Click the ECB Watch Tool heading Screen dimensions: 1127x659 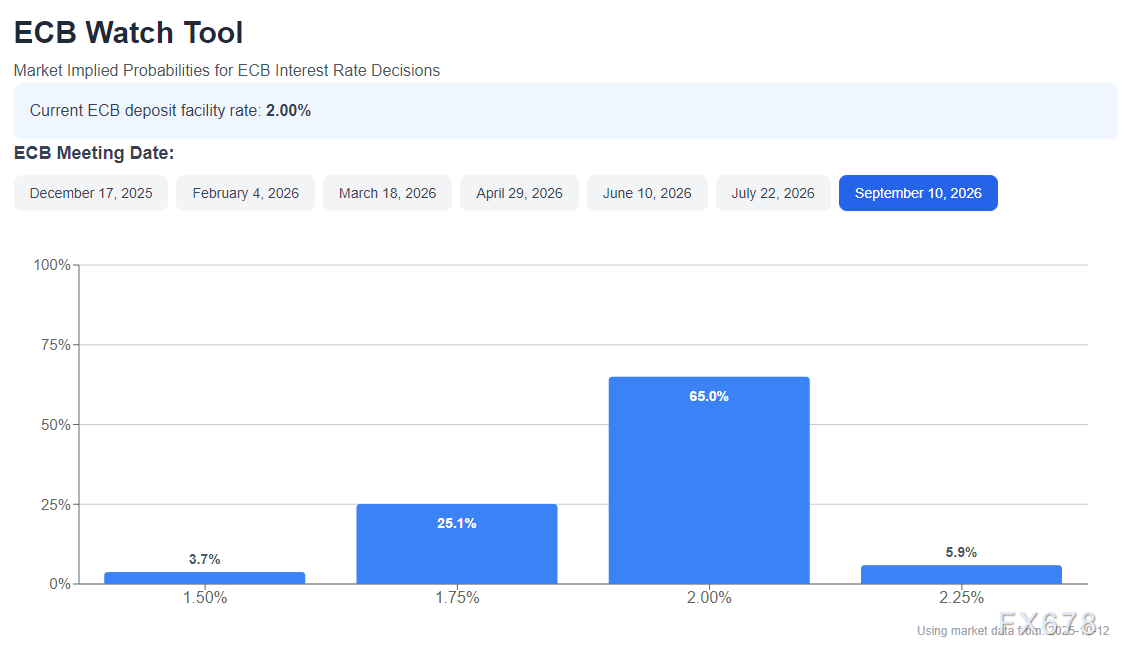[128, 32]
